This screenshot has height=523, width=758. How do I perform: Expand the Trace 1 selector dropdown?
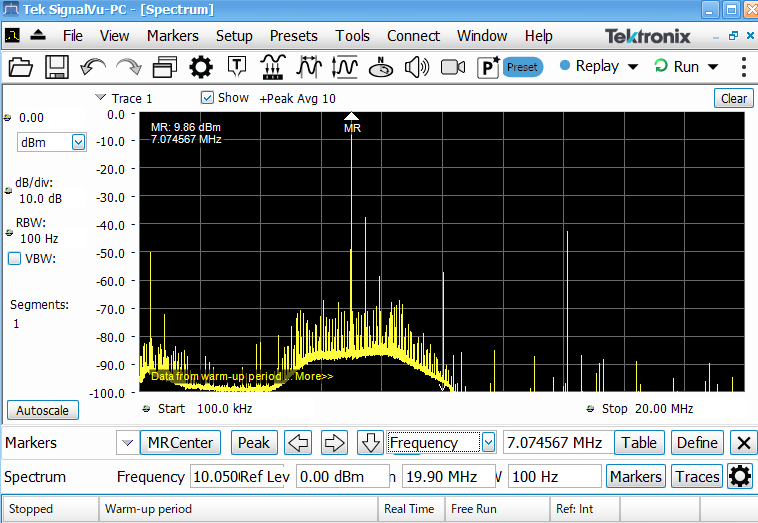tap(100, 98)
